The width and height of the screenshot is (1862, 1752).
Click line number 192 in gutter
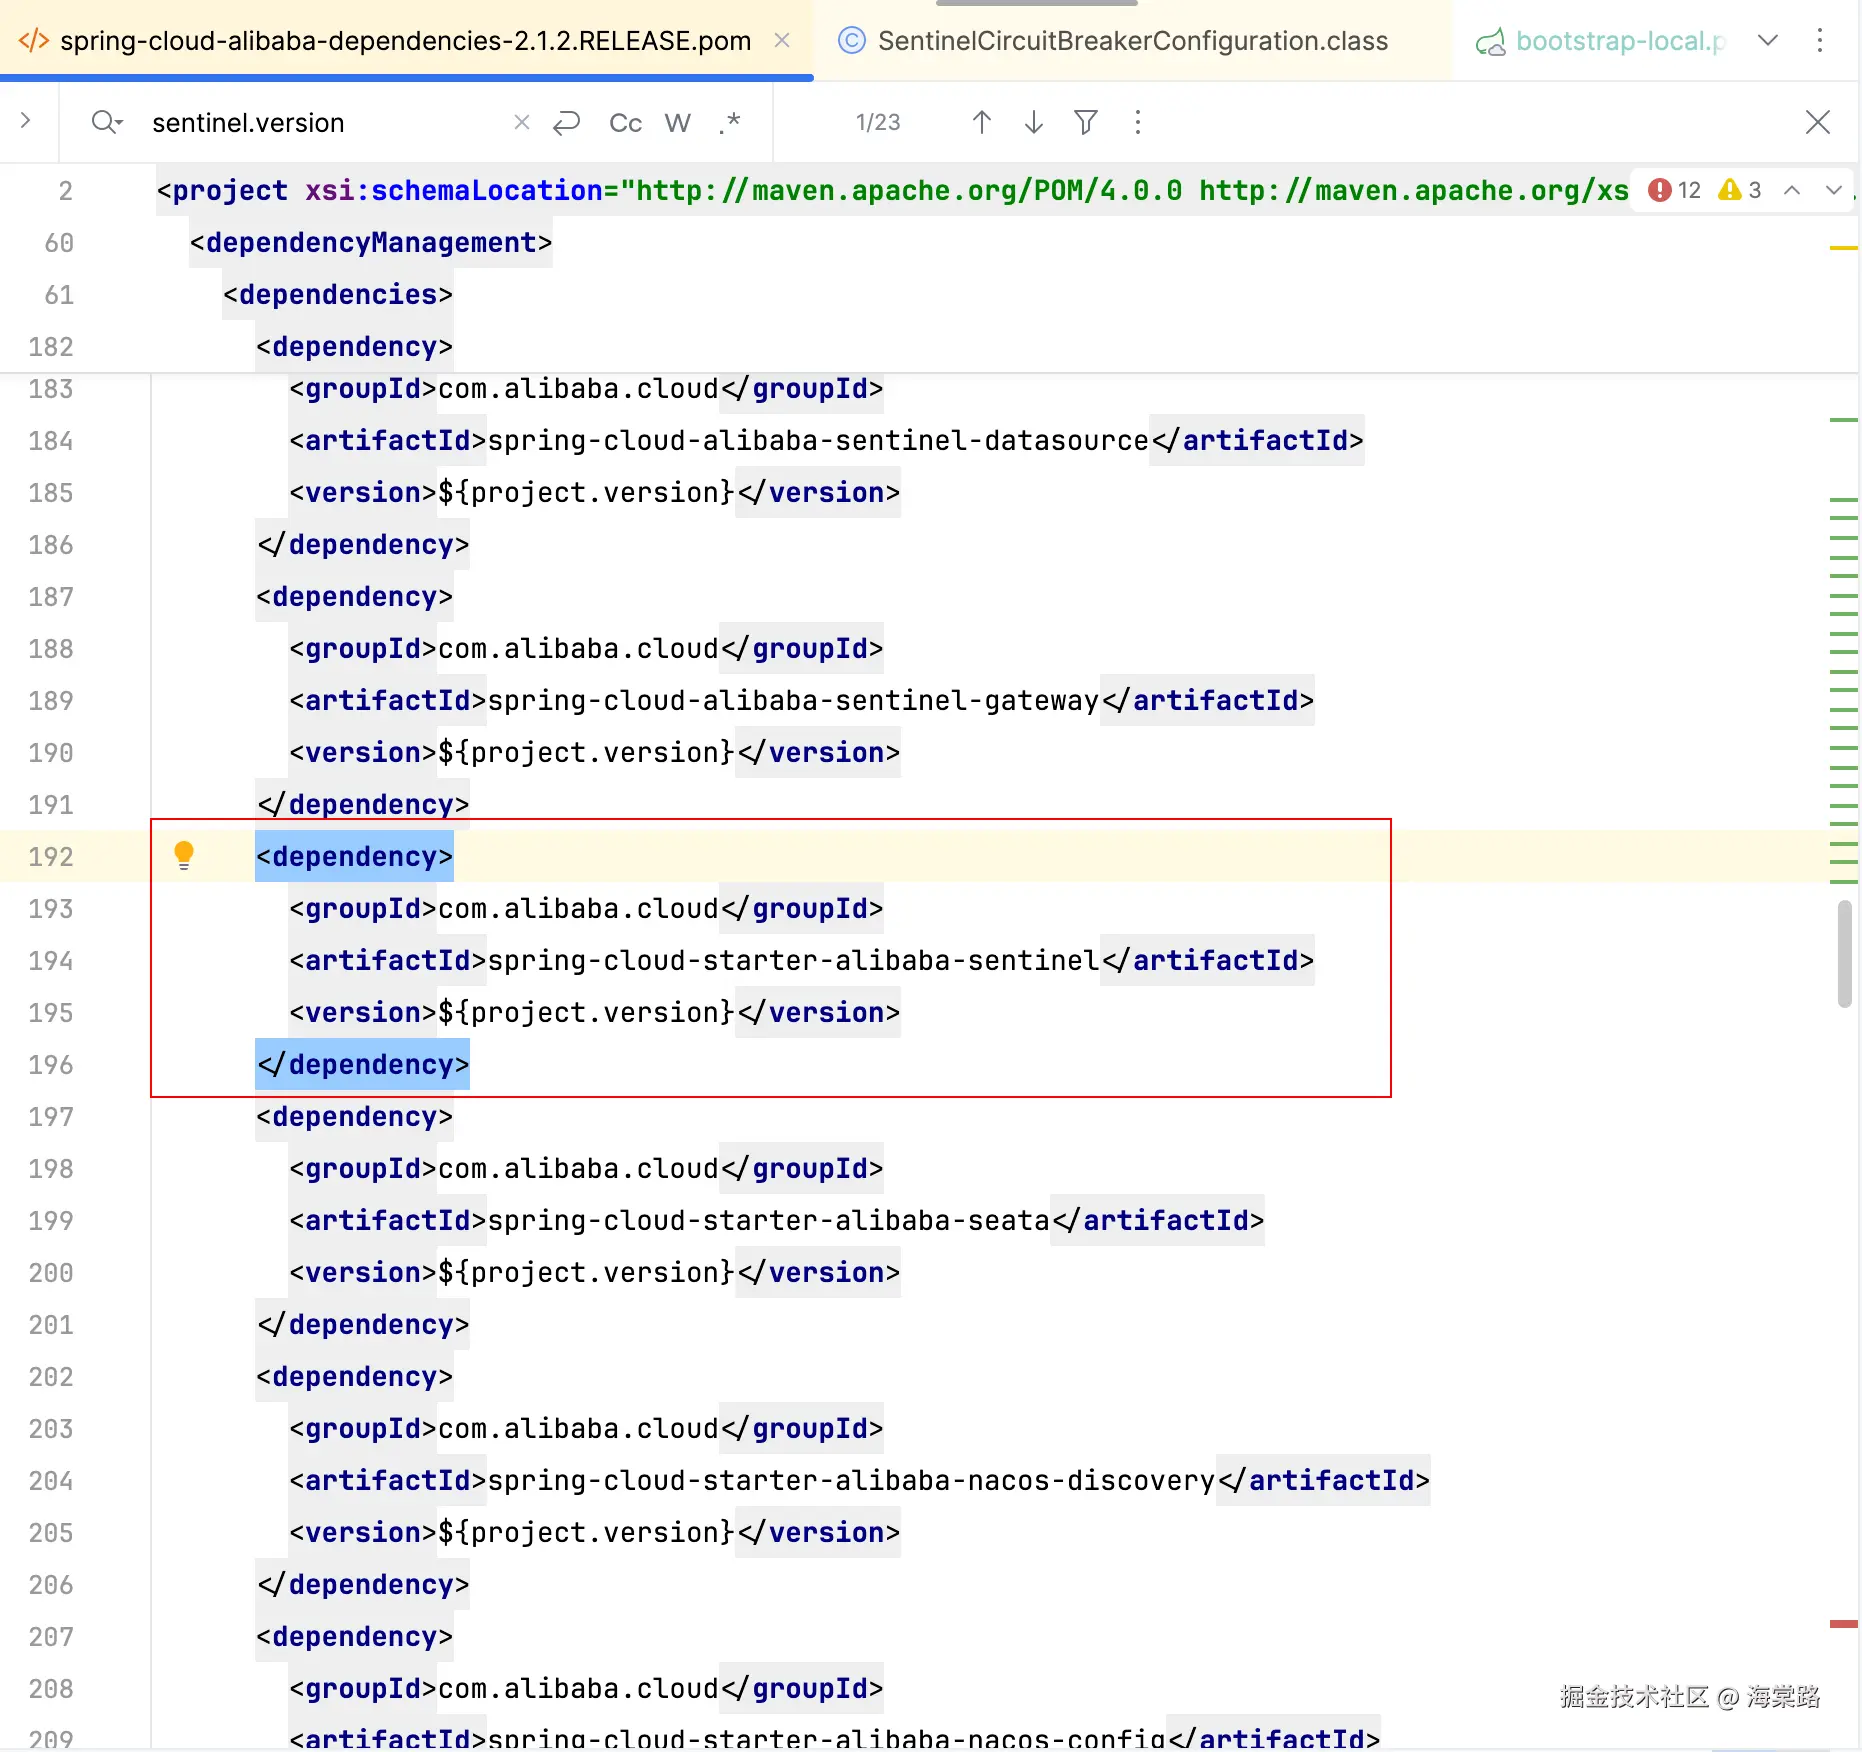51,857
